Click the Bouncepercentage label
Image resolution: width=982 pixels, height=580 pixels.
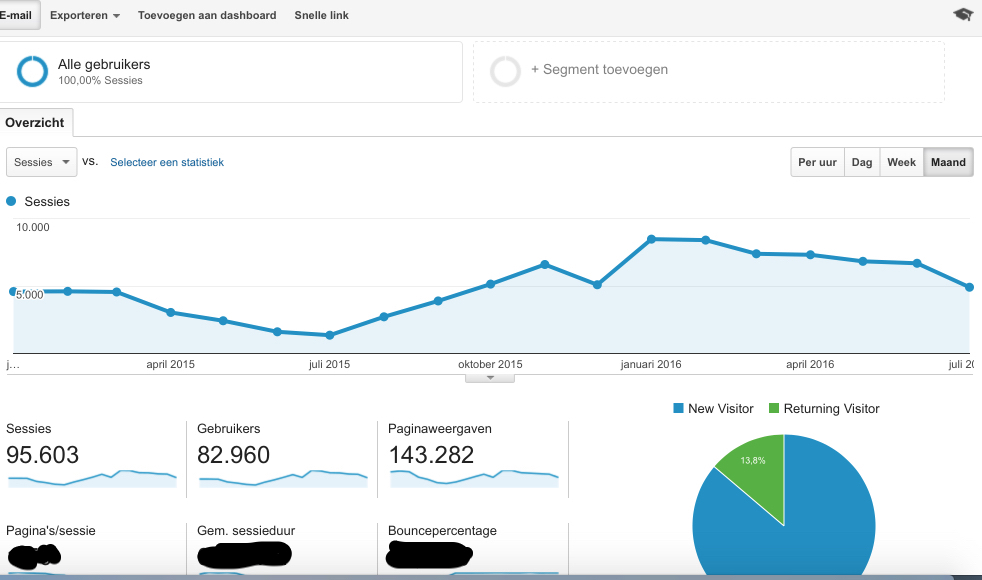(442, 531)
